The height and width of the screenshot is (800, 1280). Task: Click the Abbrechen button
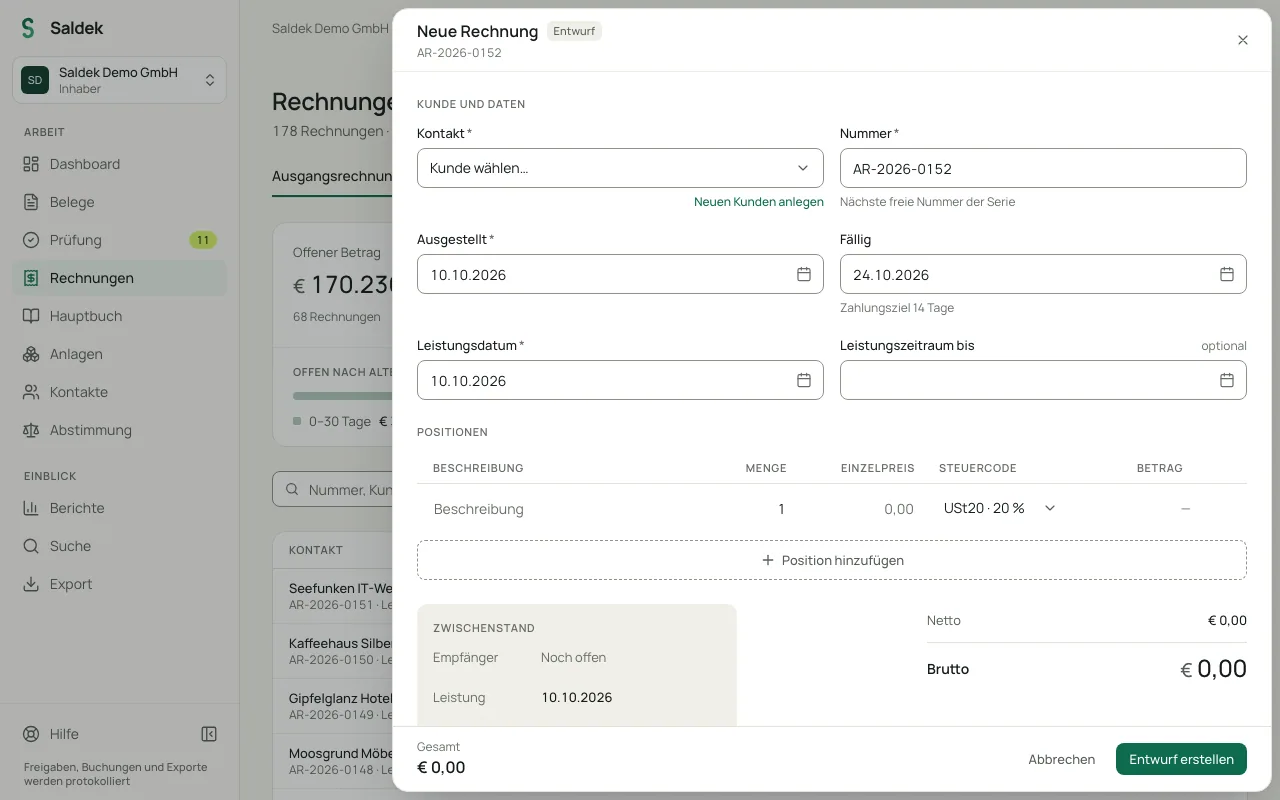(x=1062, y=759)
